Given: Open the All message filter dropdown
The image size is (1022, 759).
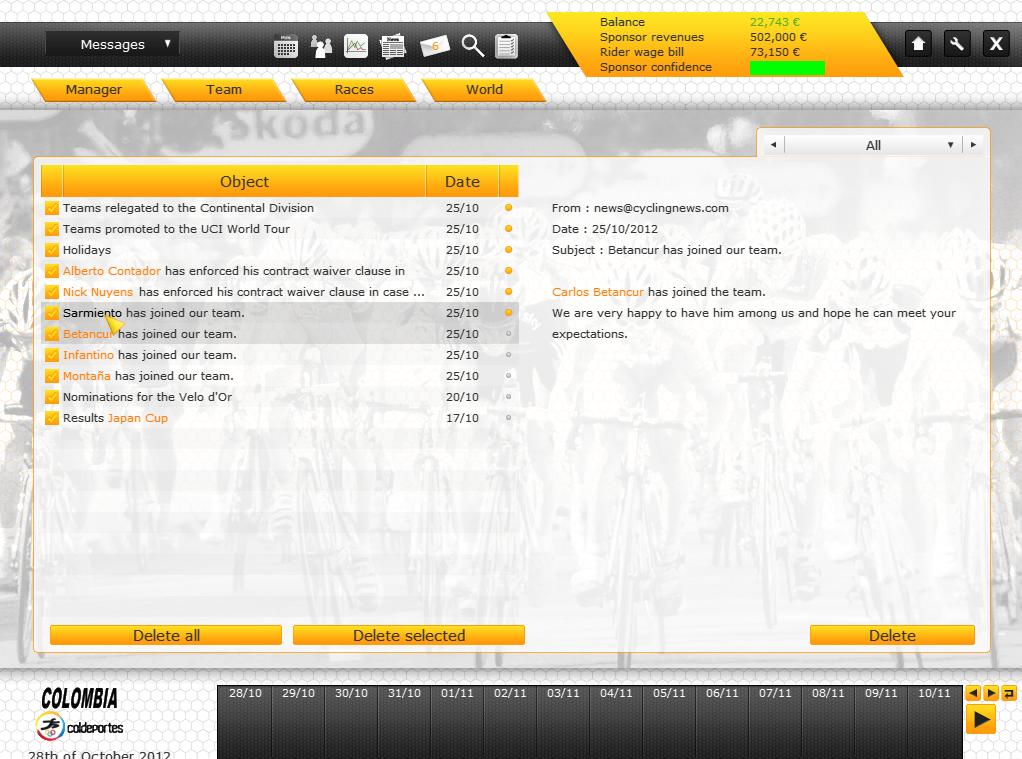Looking at the screenshot, I should click(x=872, y=145).
